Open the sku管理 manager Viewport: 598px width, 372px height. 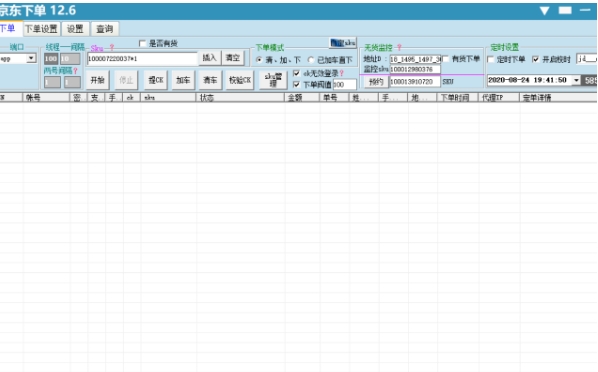point(273,80)
